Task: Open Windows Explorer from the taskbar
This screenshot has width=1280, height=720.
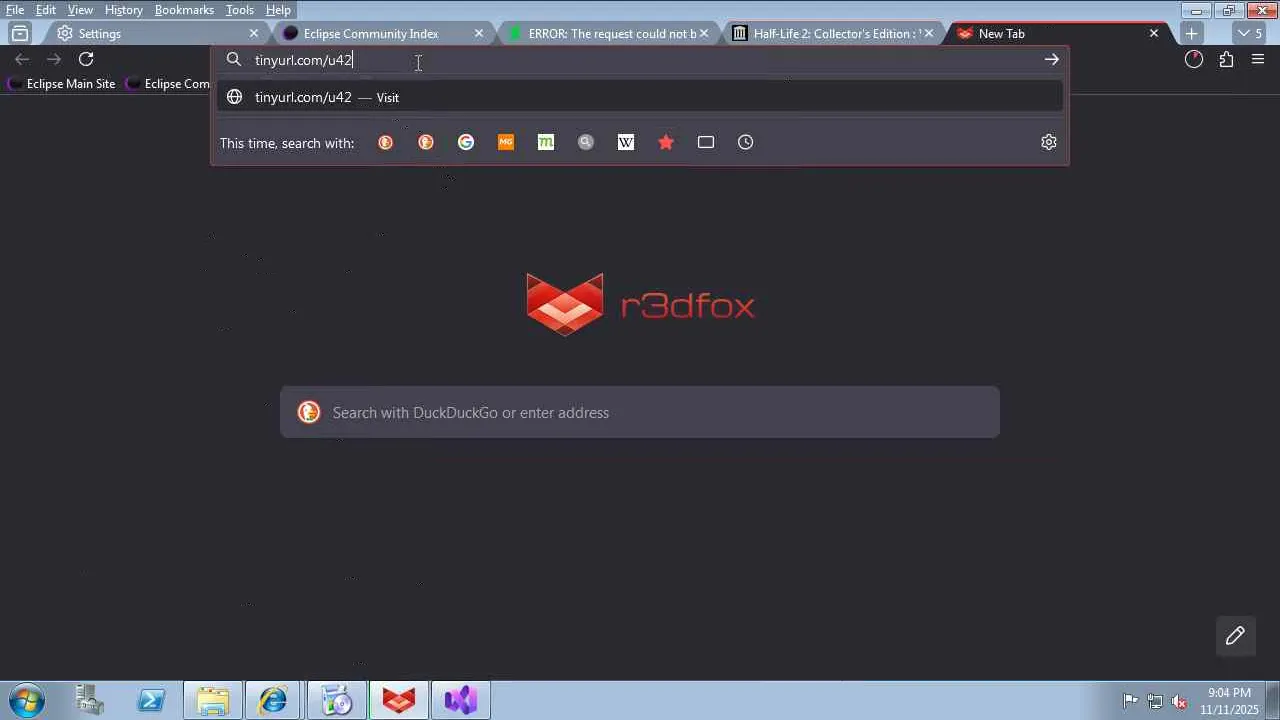Action: point(212,700)
